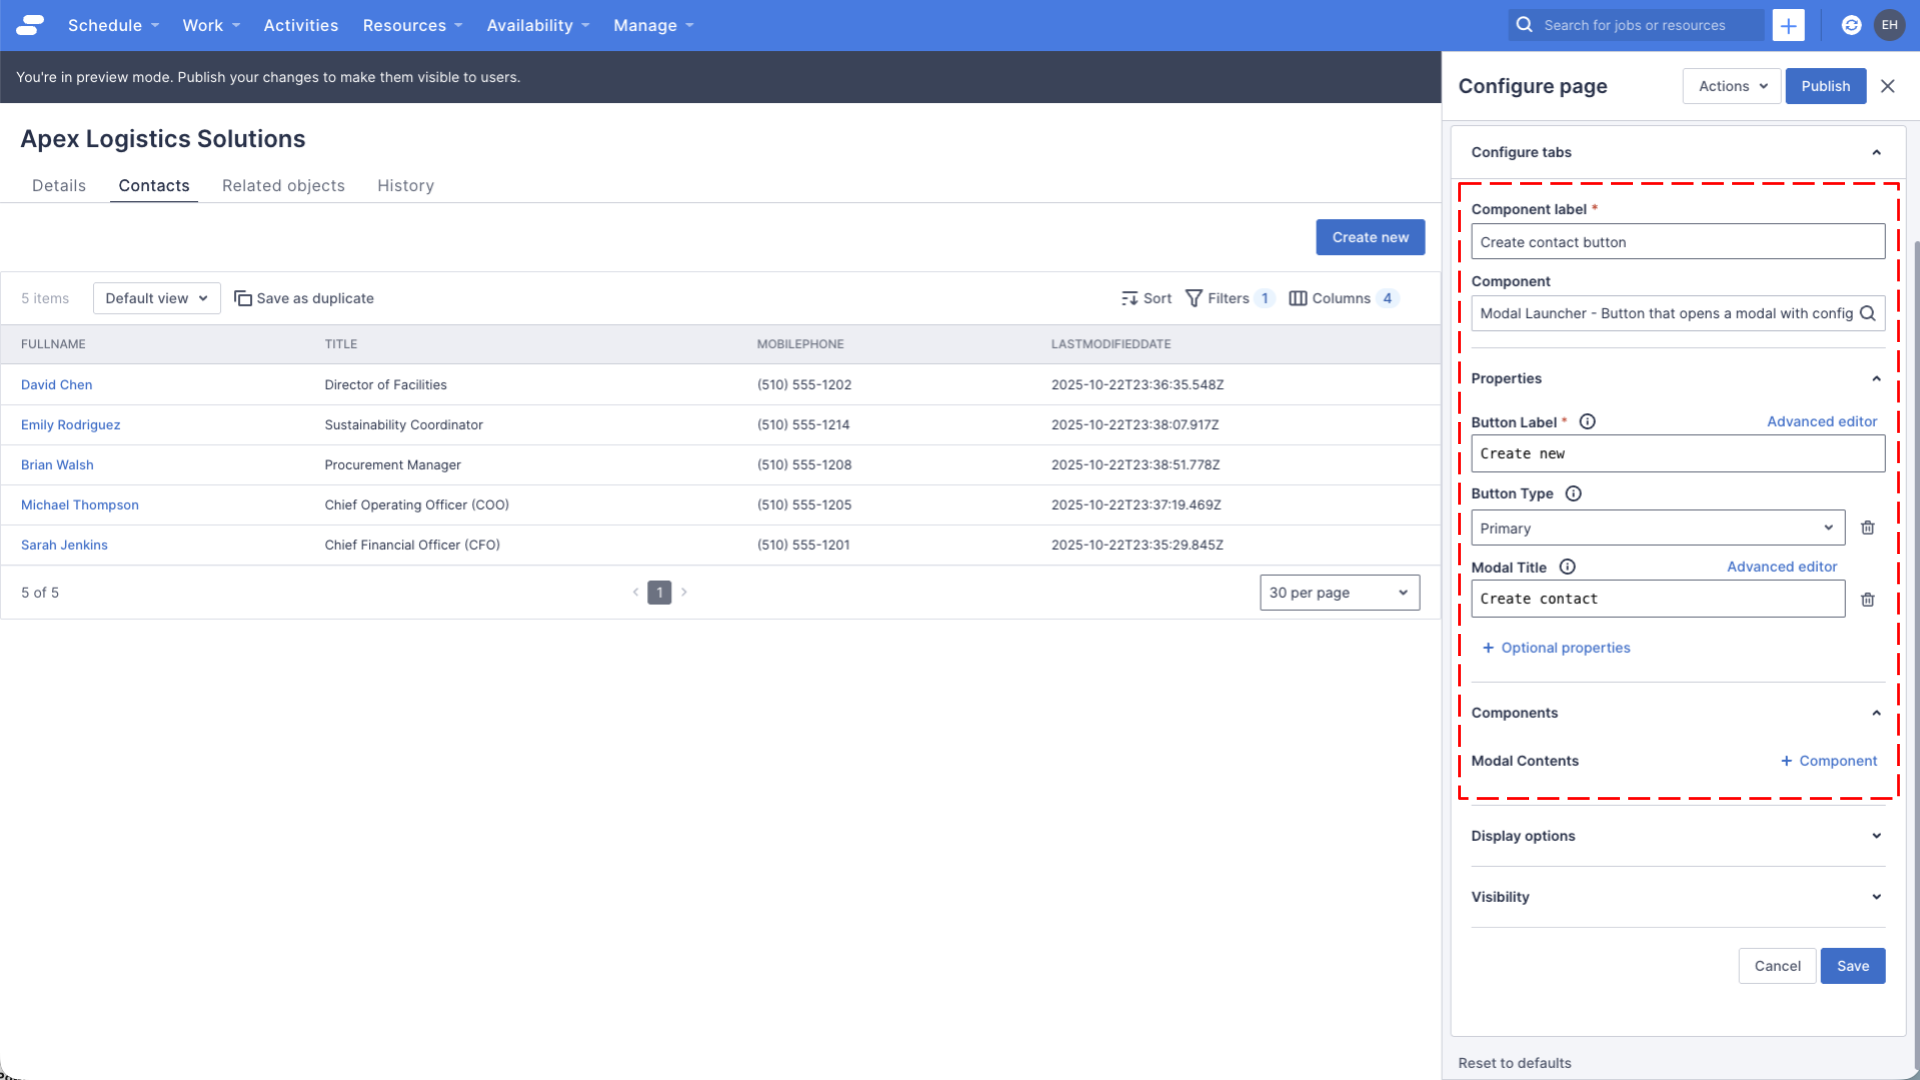The image size is (1920, 1080).
Task: Open David Chen's contact record
Action: (56, 385)
